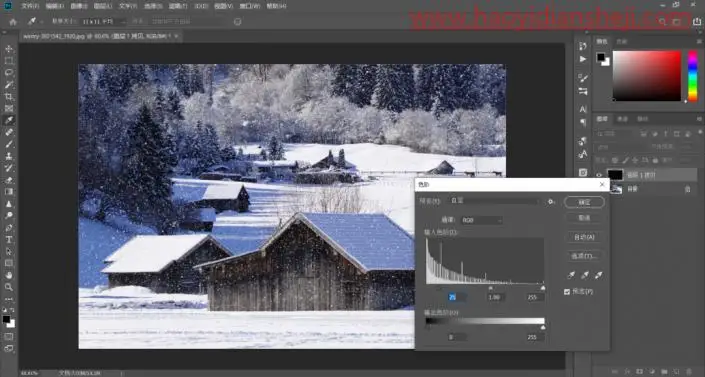Select the Move tool
The height and width of the screenshot is (377, 705).
point(9,49)
